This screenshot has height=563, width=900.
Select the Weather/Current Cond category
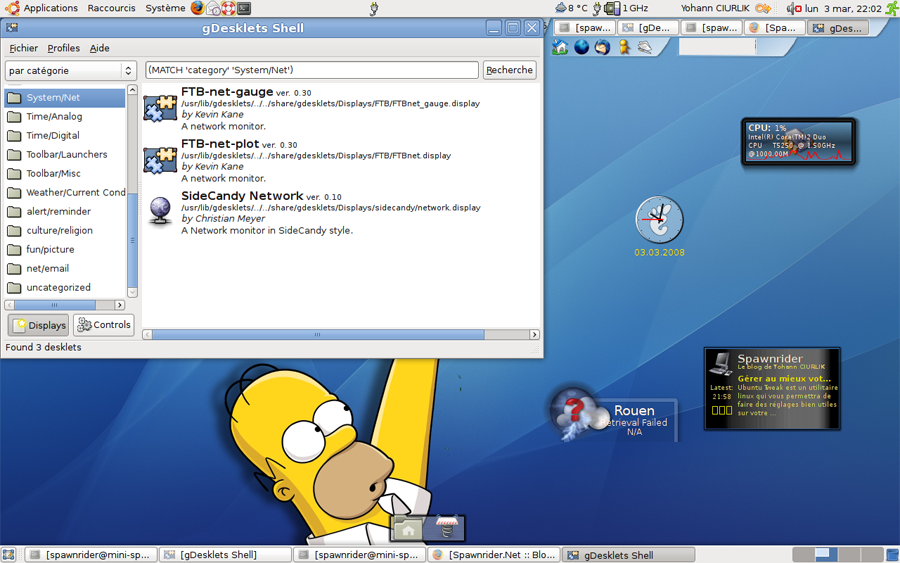65,192
